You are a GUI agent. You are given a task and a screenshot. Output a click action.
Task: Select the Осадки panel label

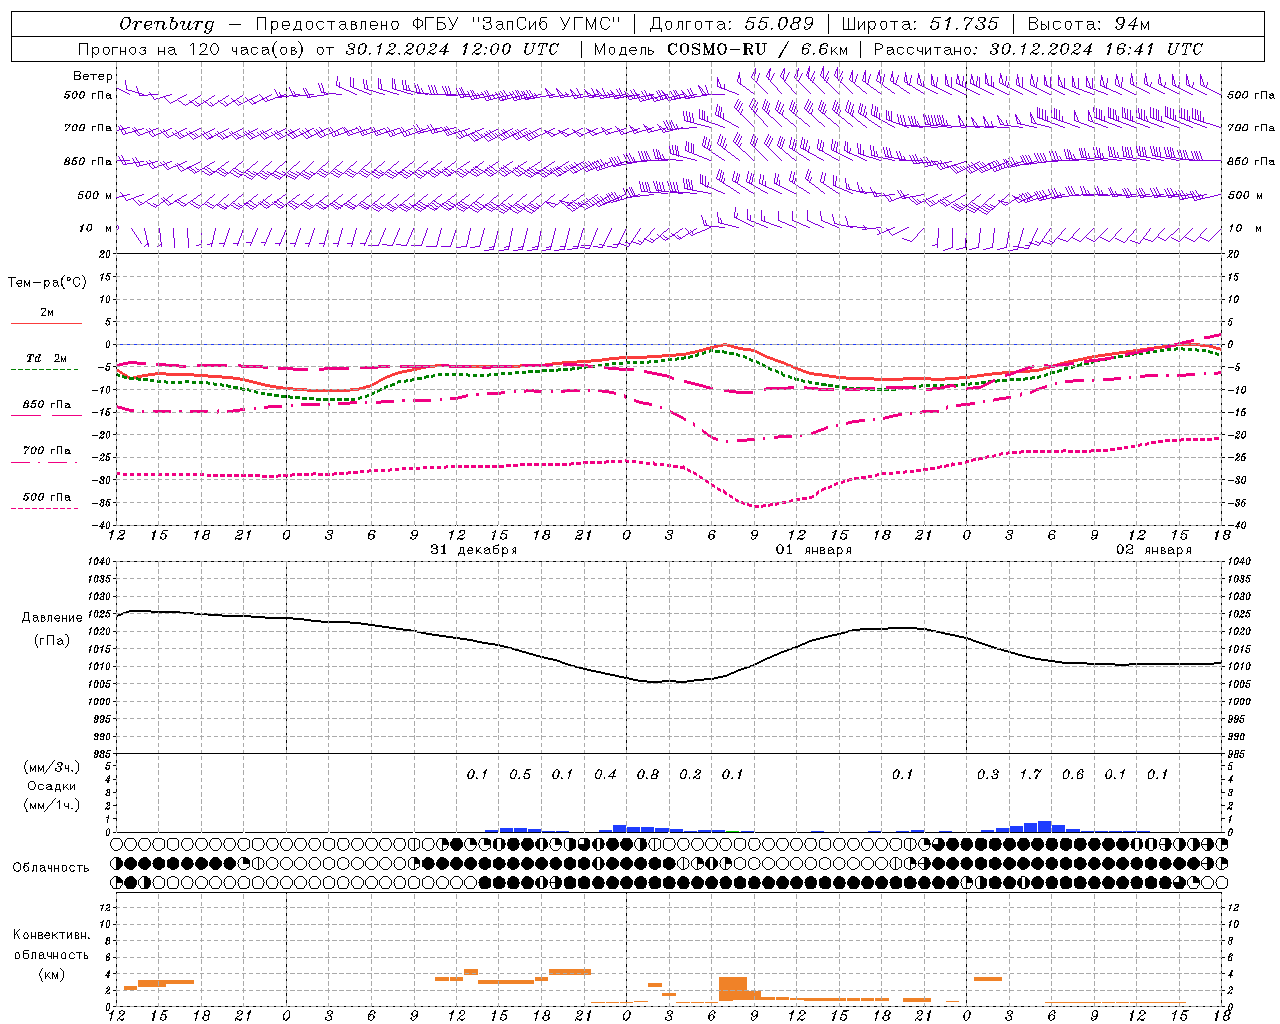pyautogui.click(x=52, y=786)
